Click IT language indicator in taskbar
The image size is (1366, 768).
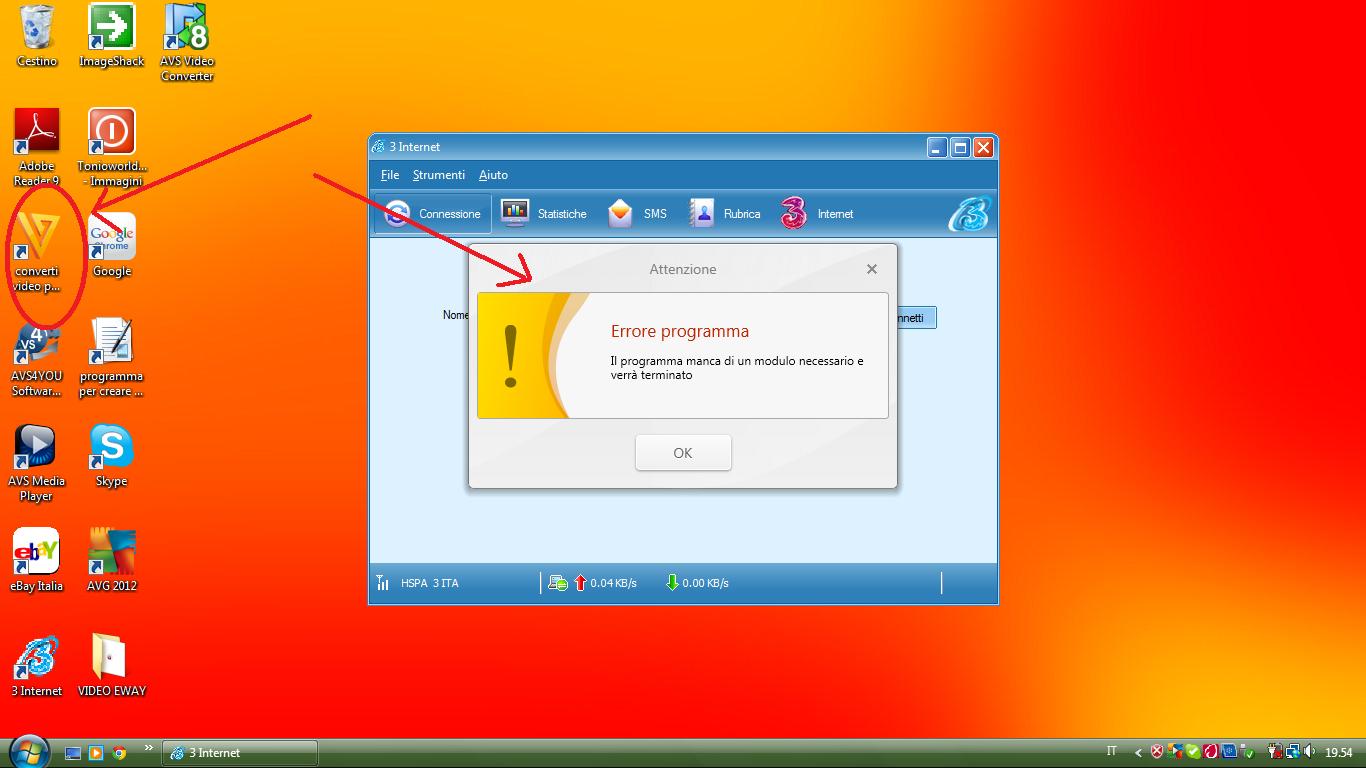(x=1112, y=751)
